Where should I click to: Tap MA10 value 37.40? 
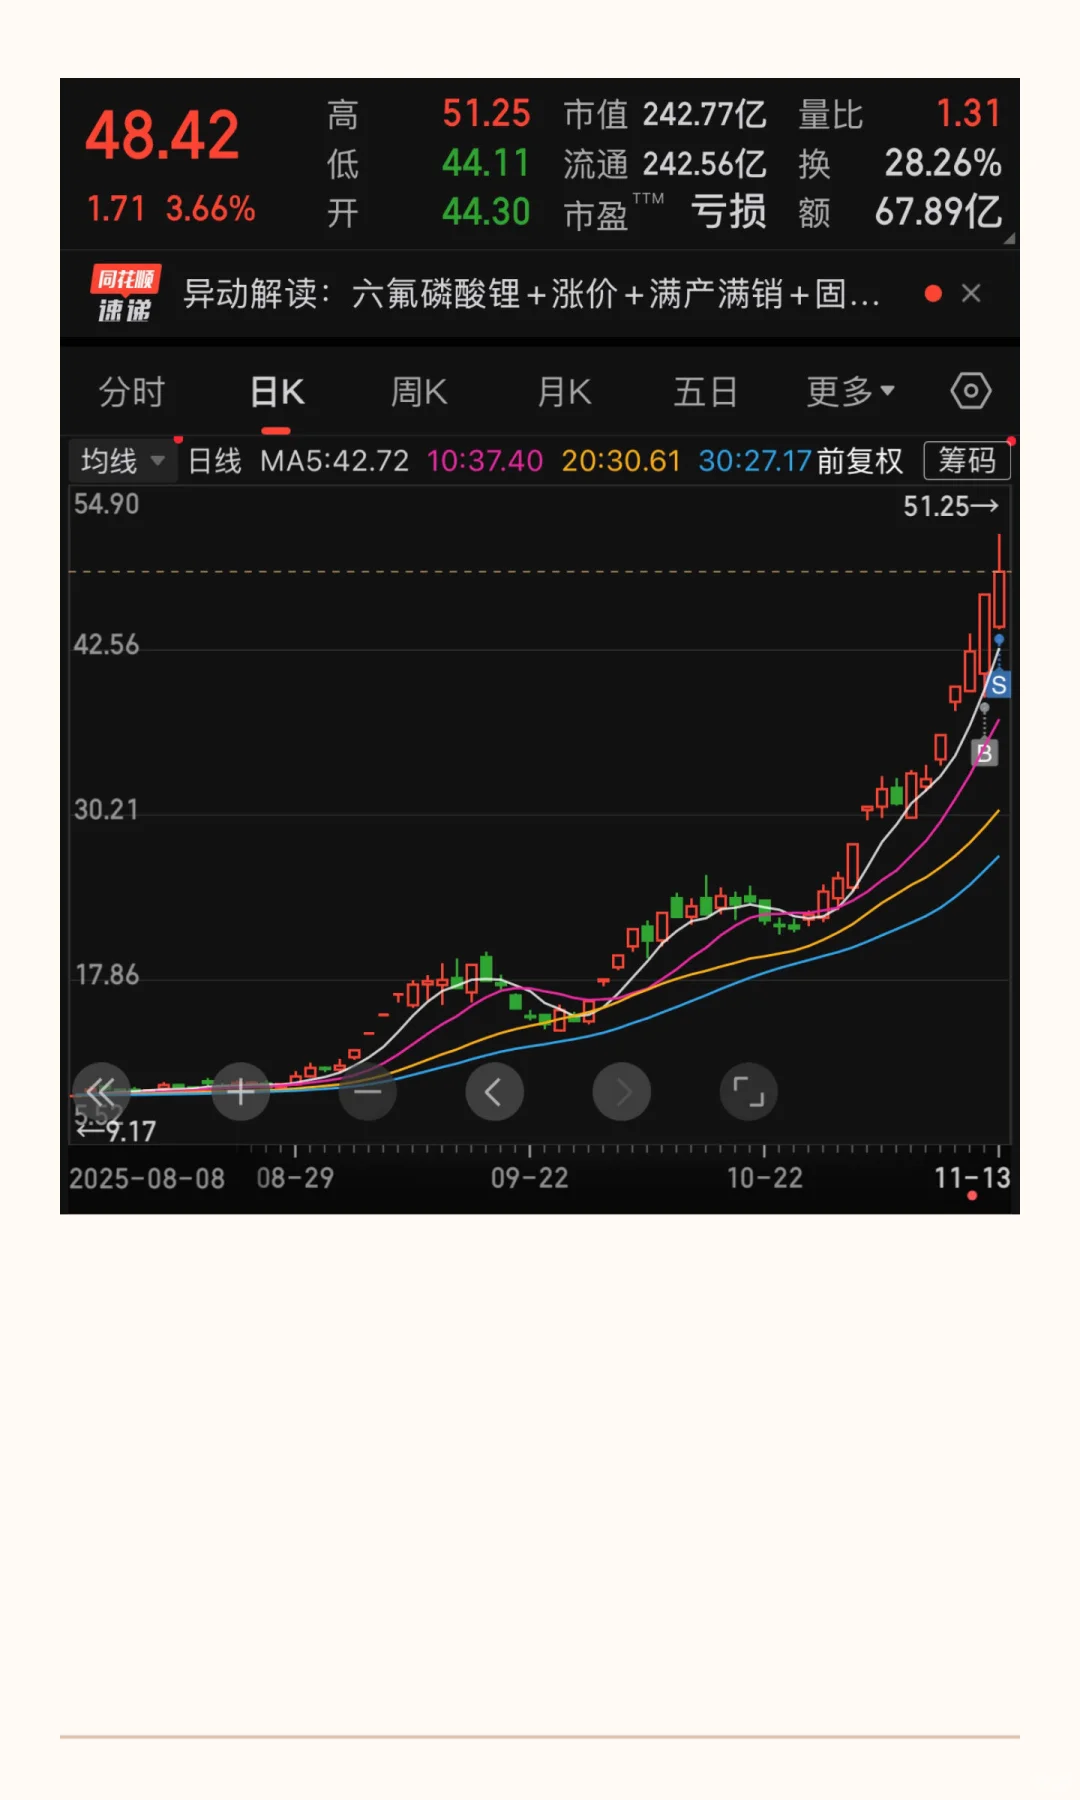click(x=485, y=461)
